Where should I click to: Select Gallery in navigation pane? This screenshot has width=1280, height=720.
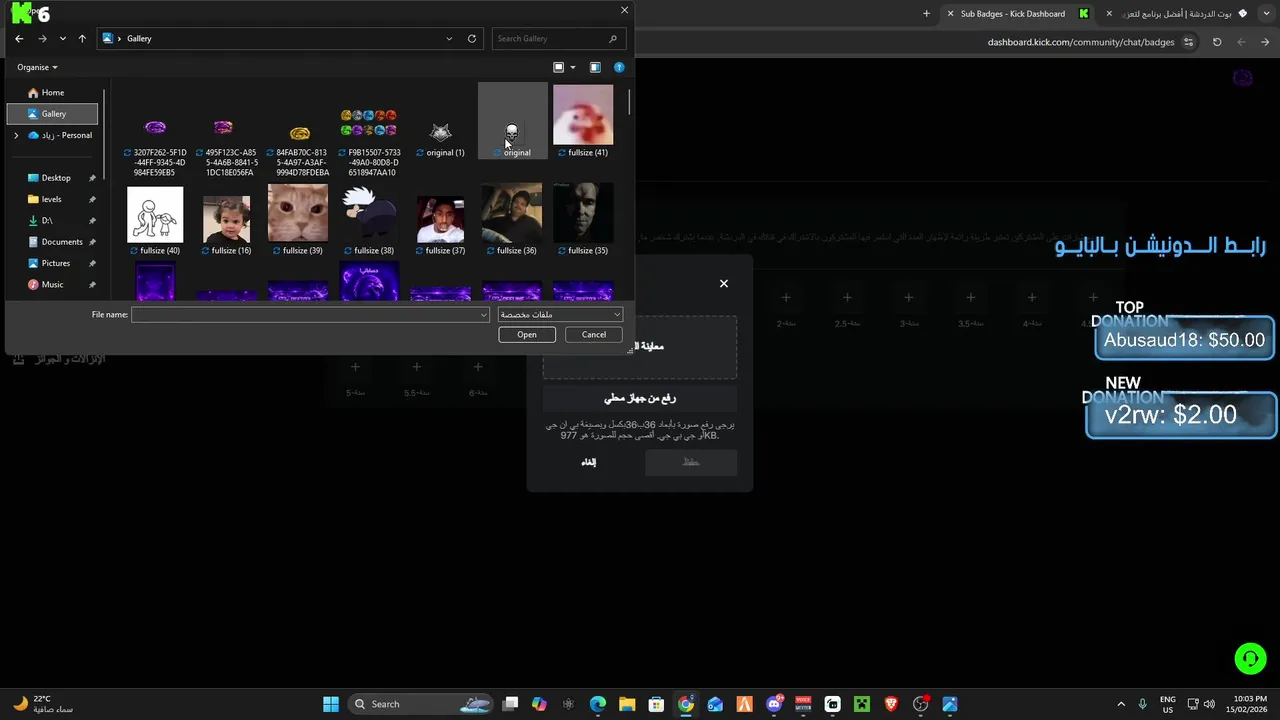click(x=53, y=114)
